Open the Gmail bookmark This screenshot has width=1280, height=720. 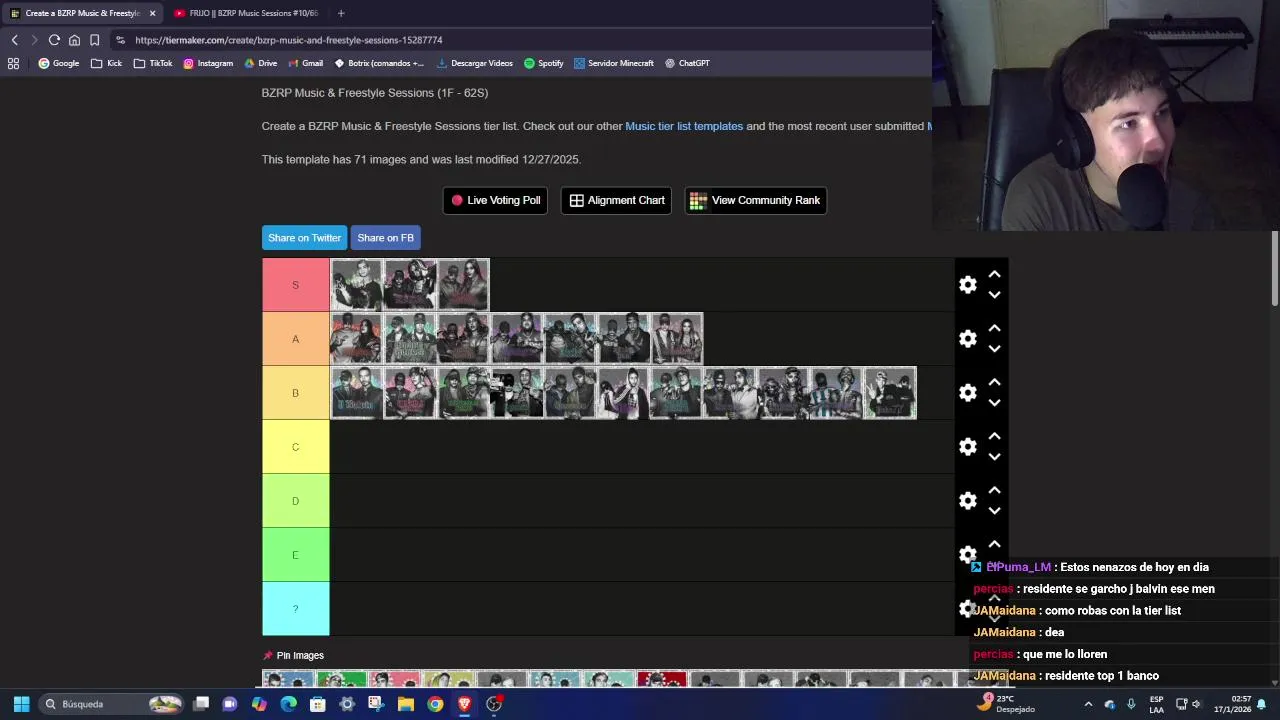point(306,63)
